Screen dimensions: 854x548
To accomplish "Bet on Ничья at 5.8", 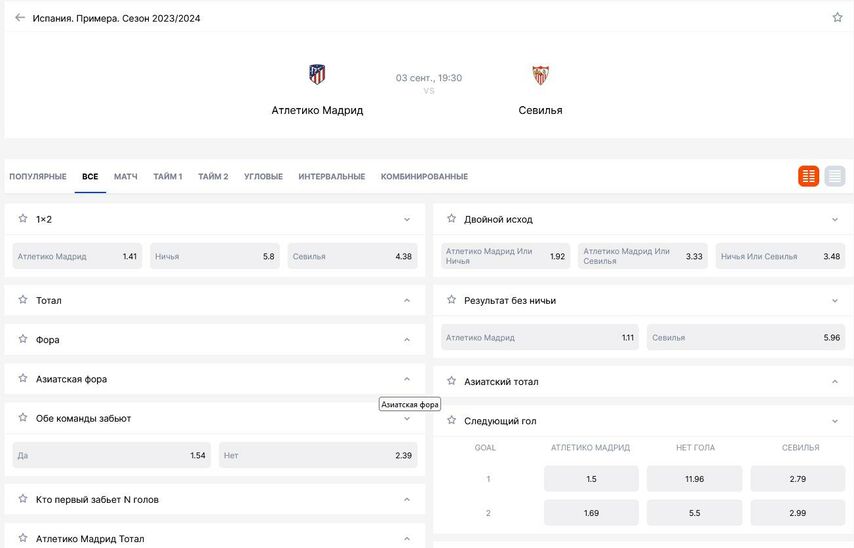I will click(x=215, y=256).
